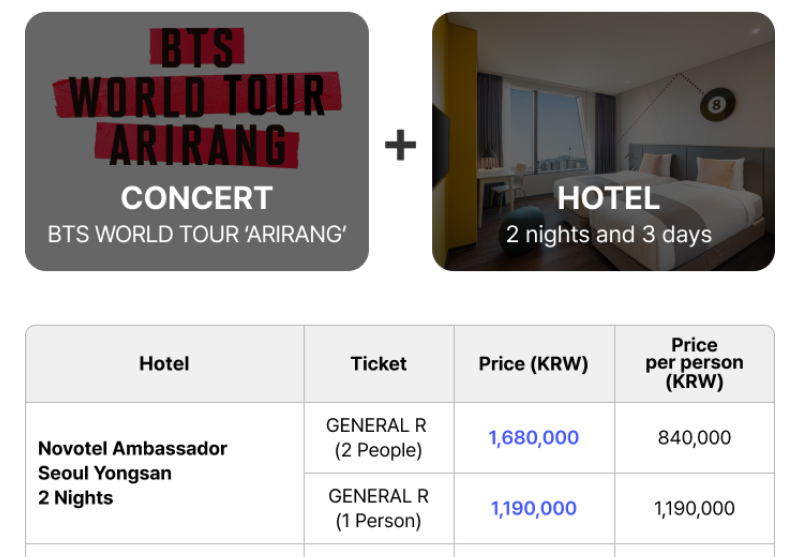
Task: Select the Novotel Ambassador Seoul Yongsan cell
Action: point(132,473)
